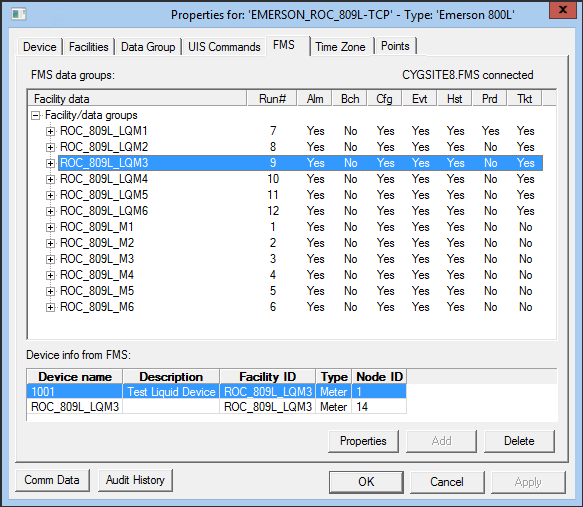Select the ROC_809L_LQM4 facility row
Image resolution: width=583 pixels, height=507 pixels.
click(300, 179)
